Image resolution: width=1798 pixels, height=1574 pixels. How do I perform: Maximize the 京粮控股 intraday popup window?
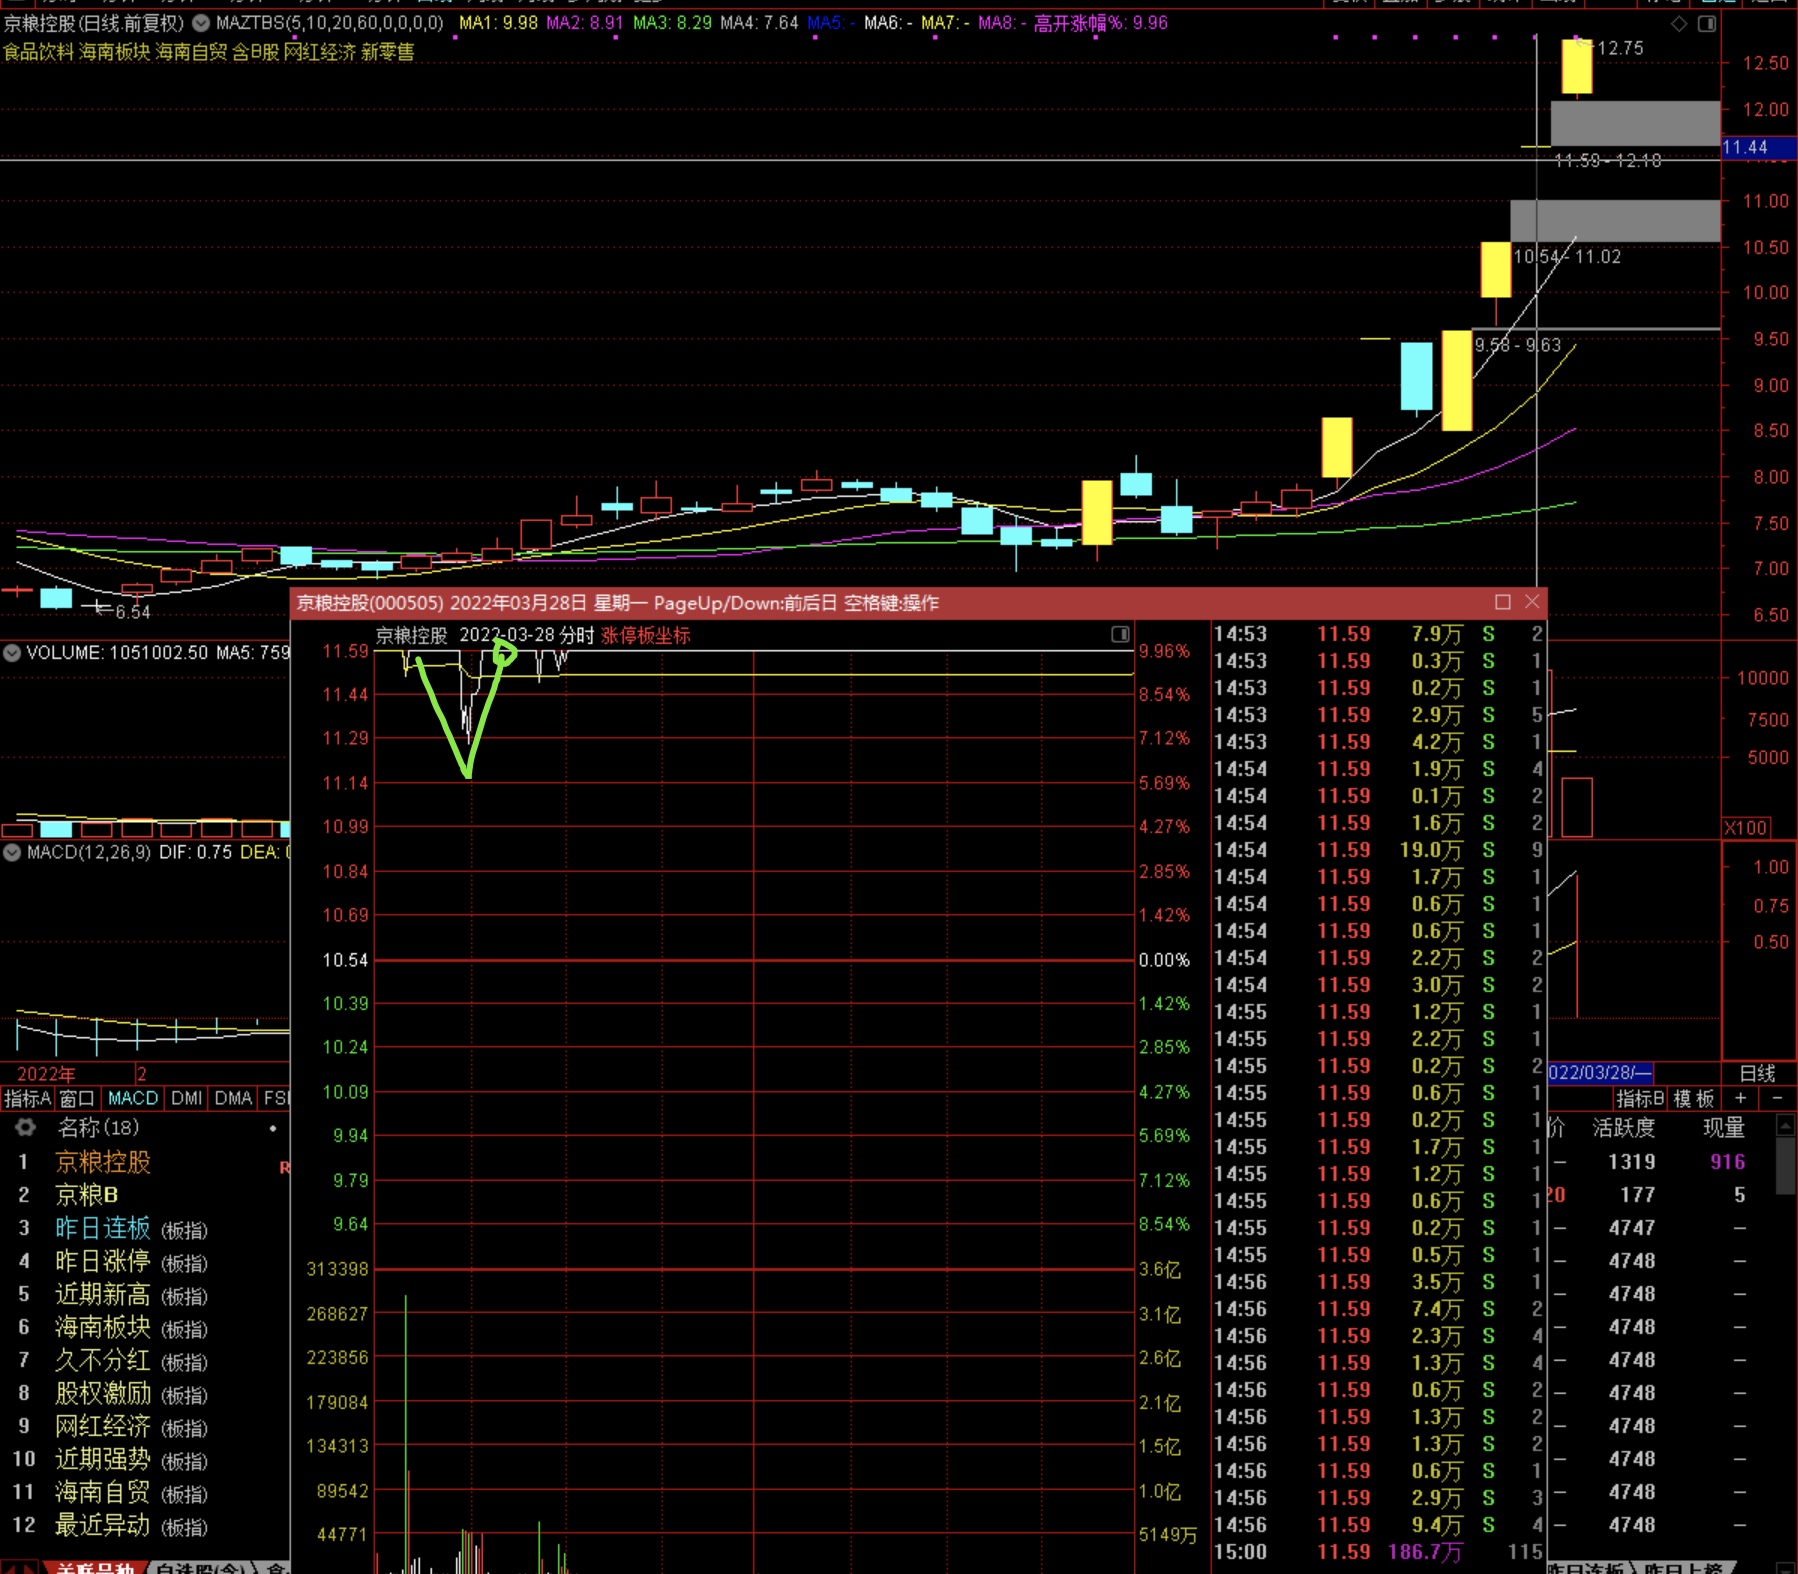1502,602
